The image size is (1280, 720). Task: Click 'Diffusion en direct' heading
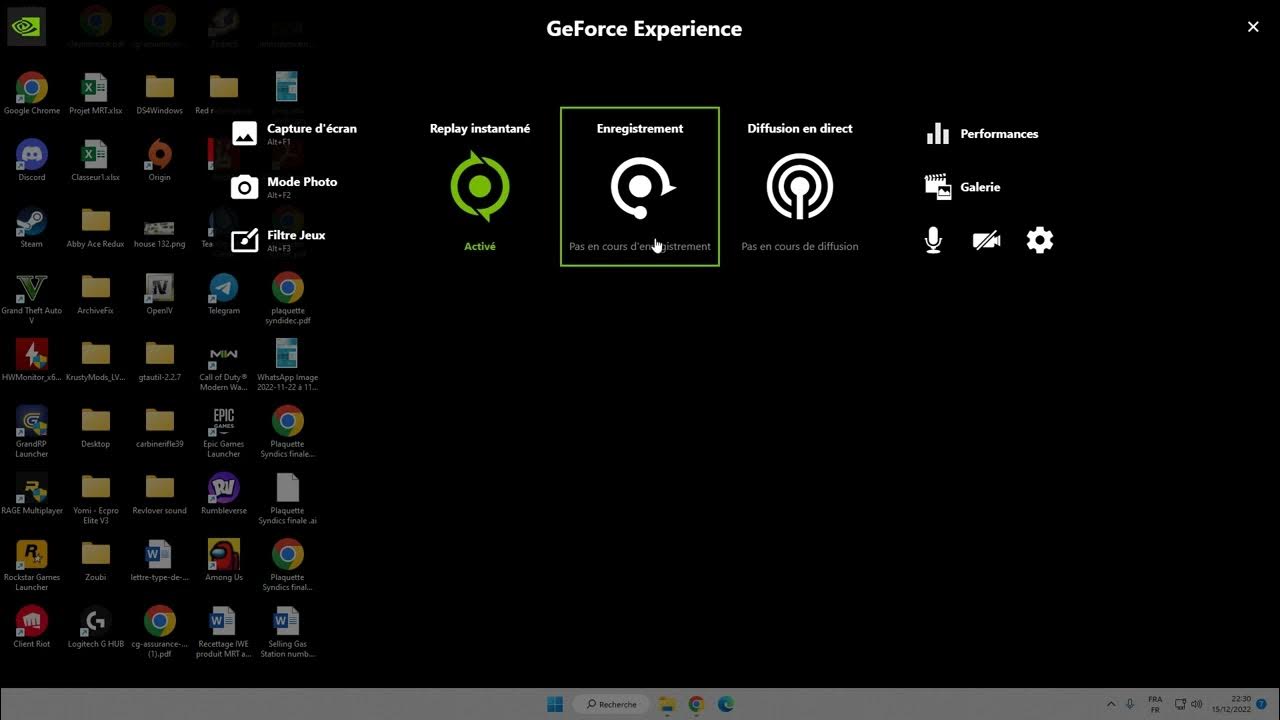pos(799,128)
